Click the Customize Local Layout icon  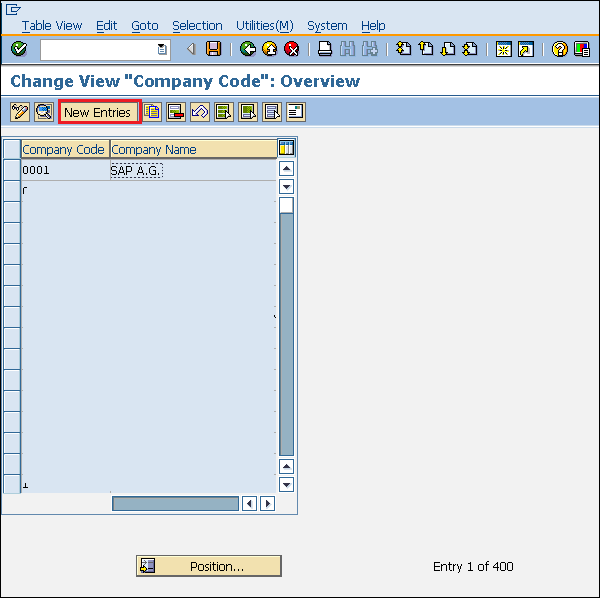582,49
